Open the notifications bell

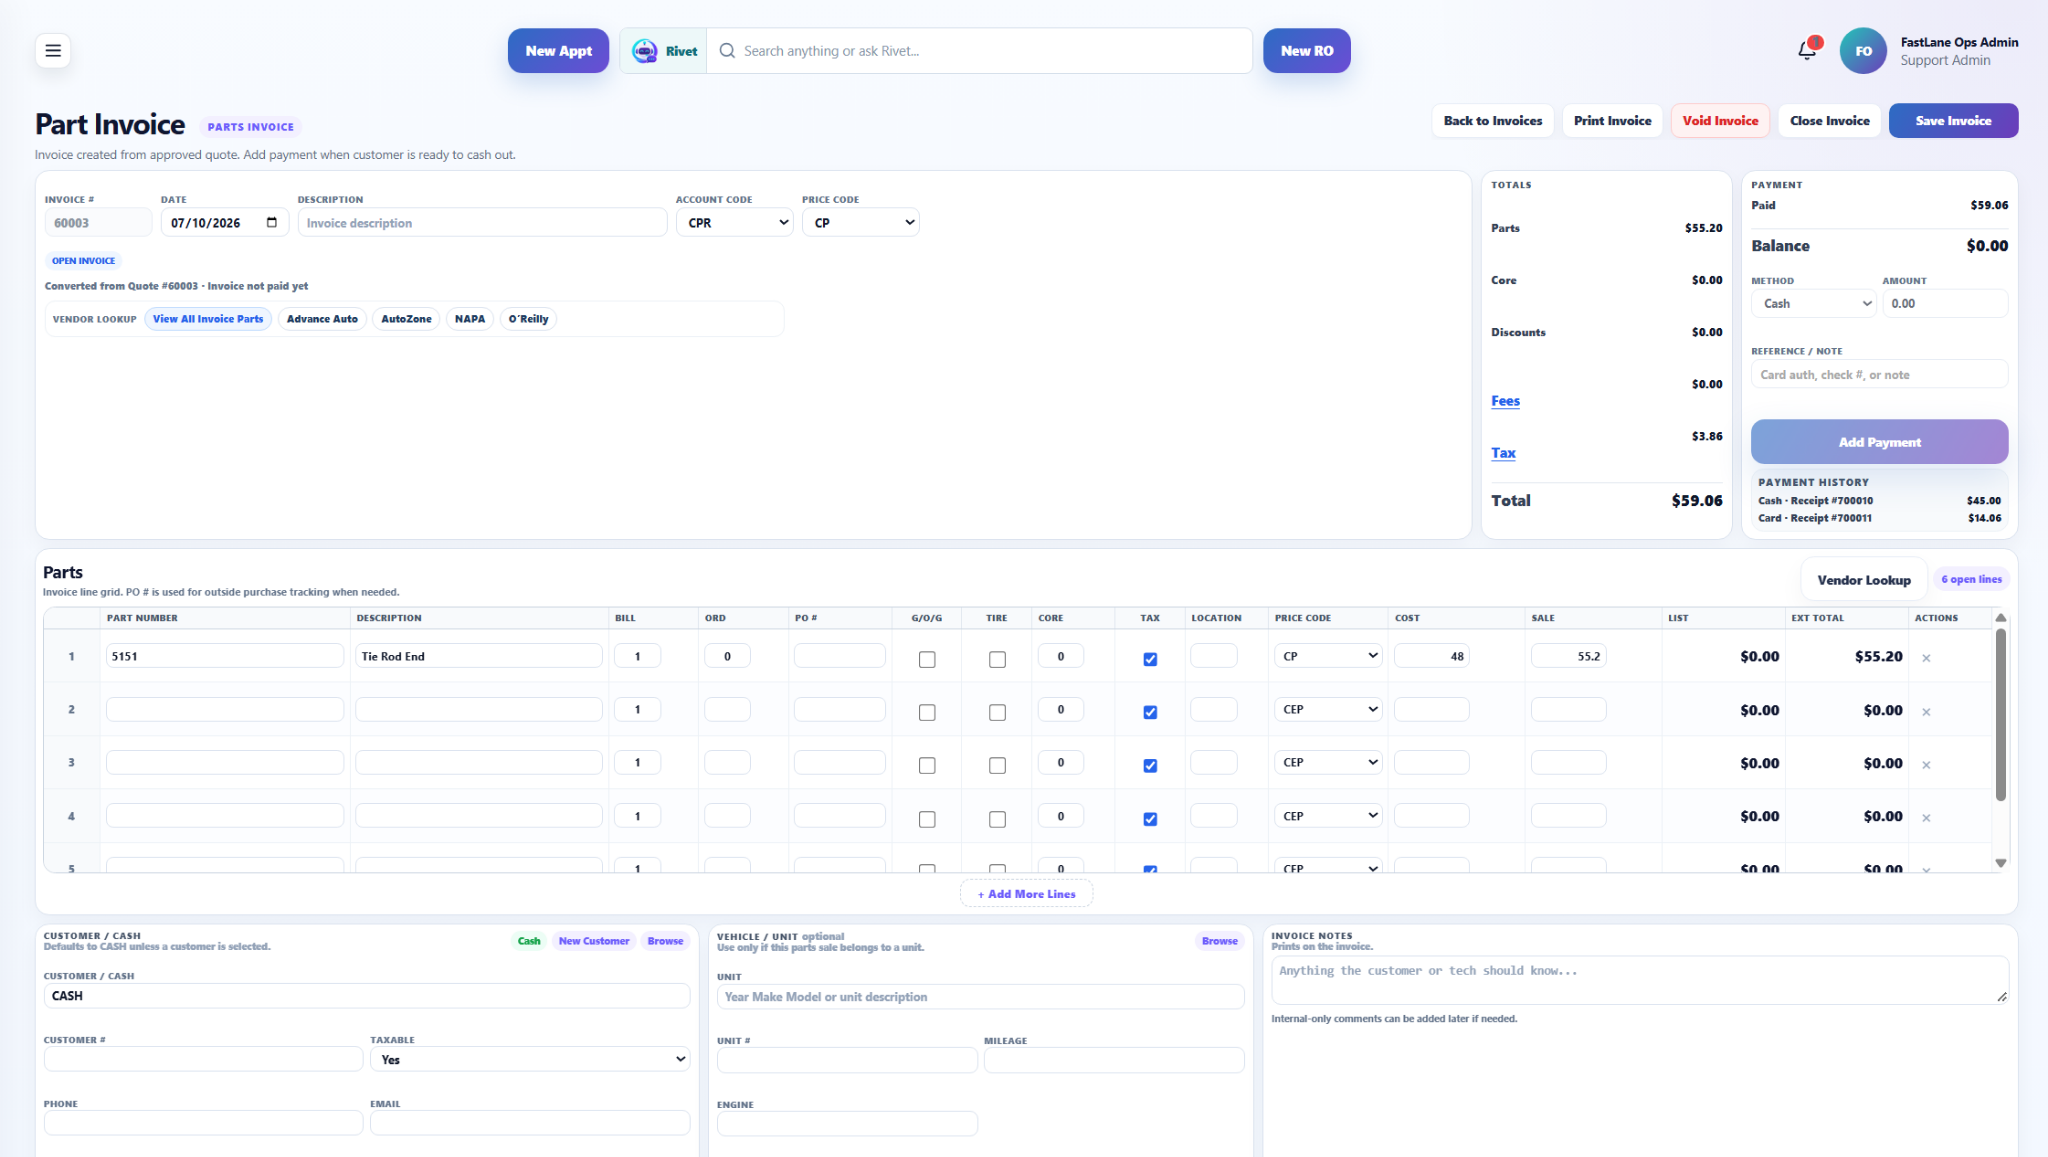tap(1807, 51)
